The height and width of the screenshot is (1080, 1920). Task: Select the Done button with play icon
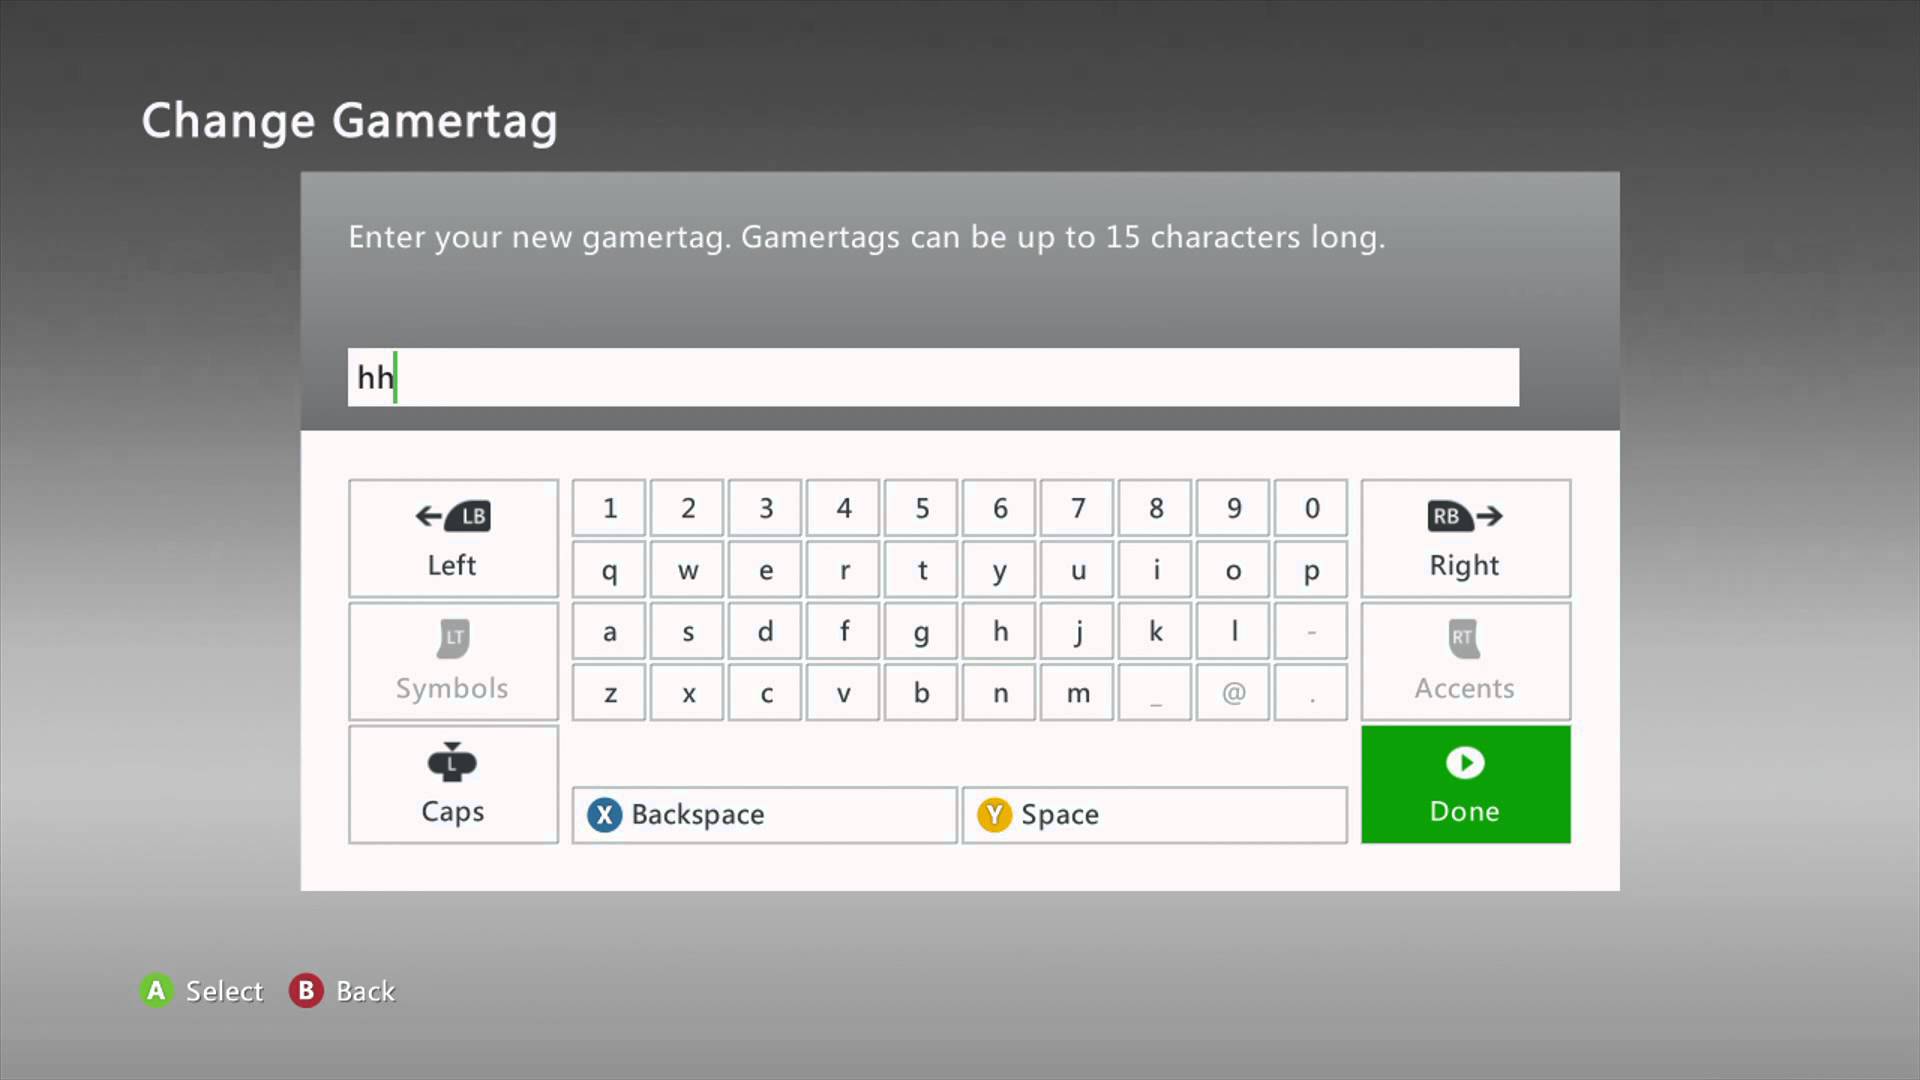coord(1465,783)
